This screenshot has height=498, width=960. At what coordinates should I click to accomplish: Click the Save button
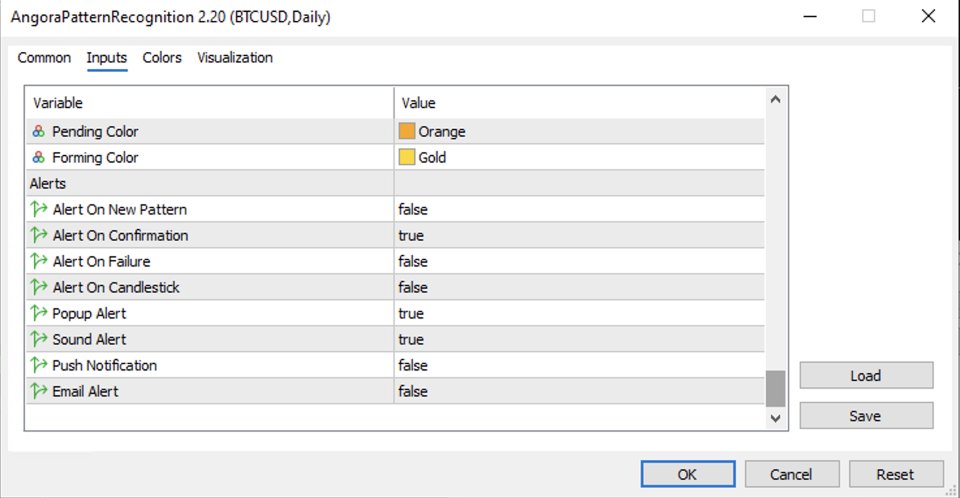(866, 416)
